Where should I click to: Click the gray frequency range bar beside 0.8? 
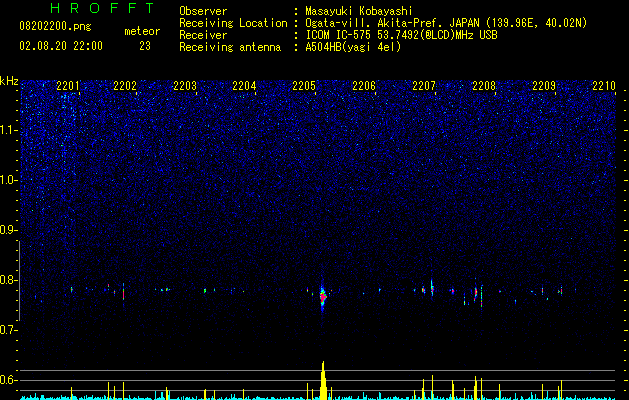[x=19, y=281]
